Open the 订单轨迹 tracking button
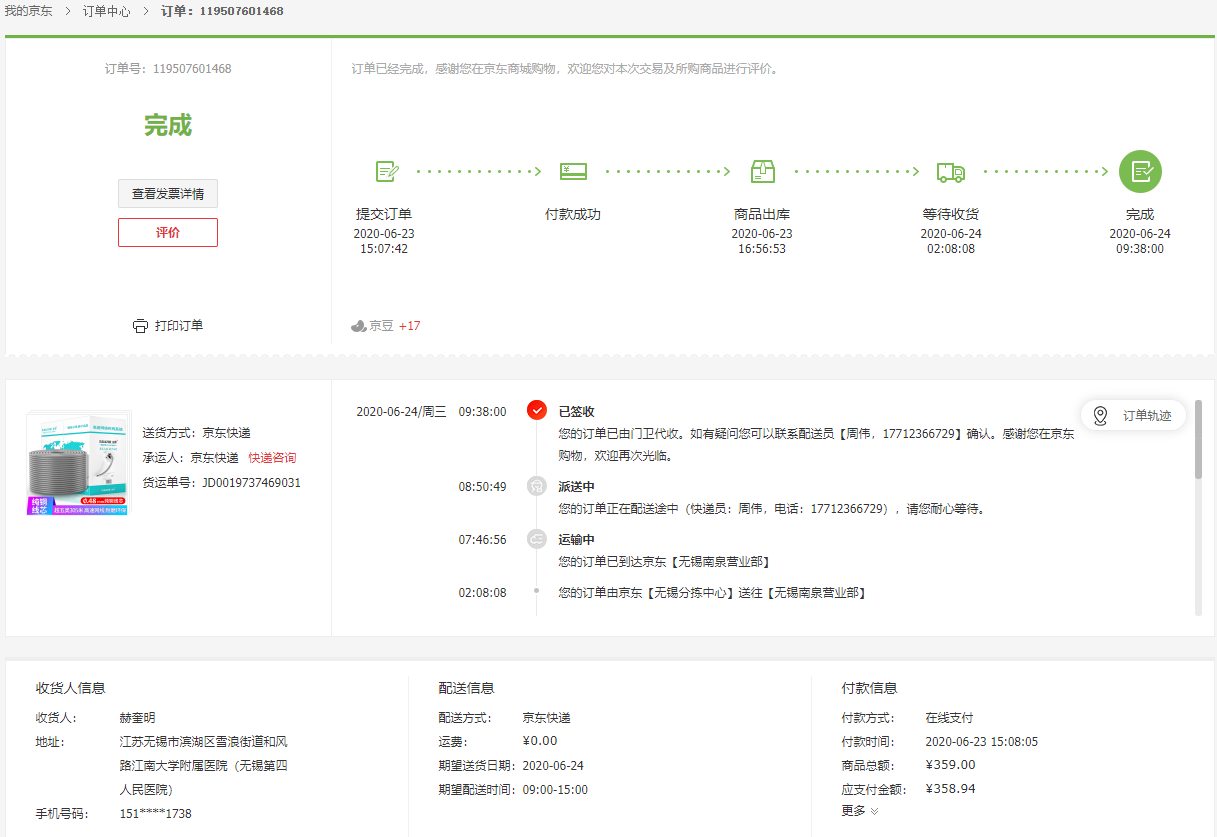 (x=1133, y=415)
